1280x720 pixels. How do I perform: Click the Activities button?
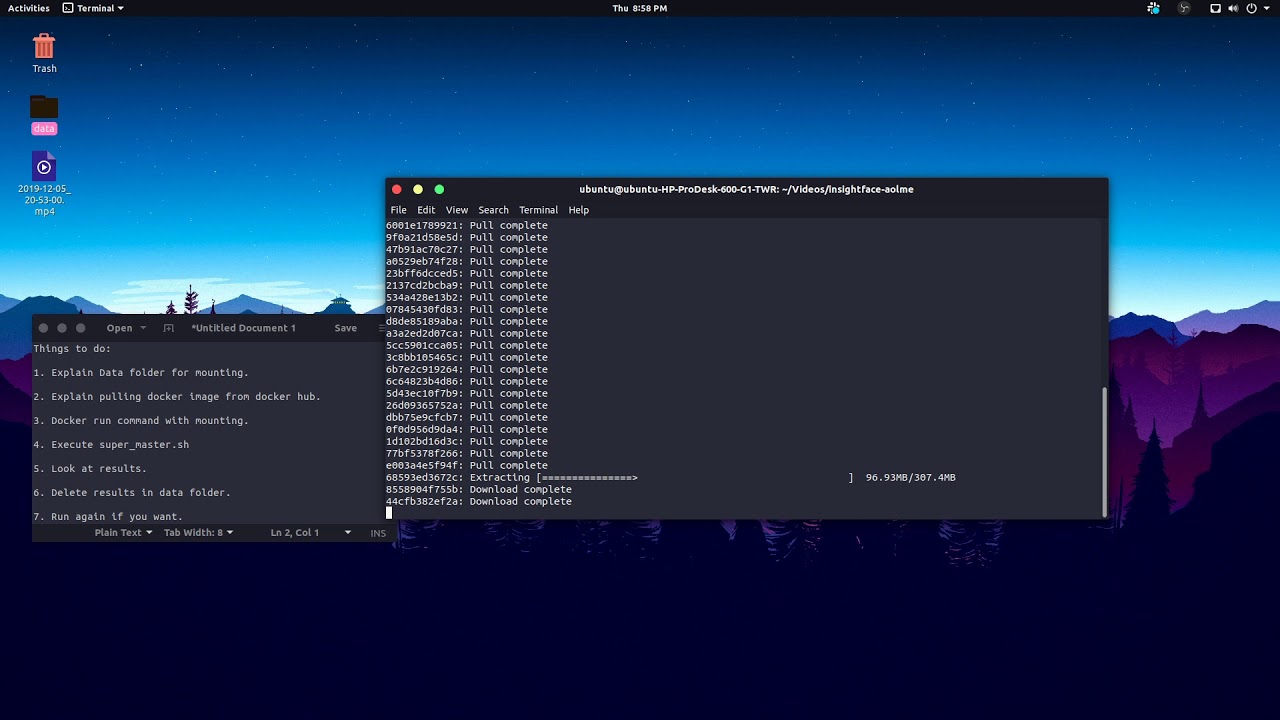(29, 8)
